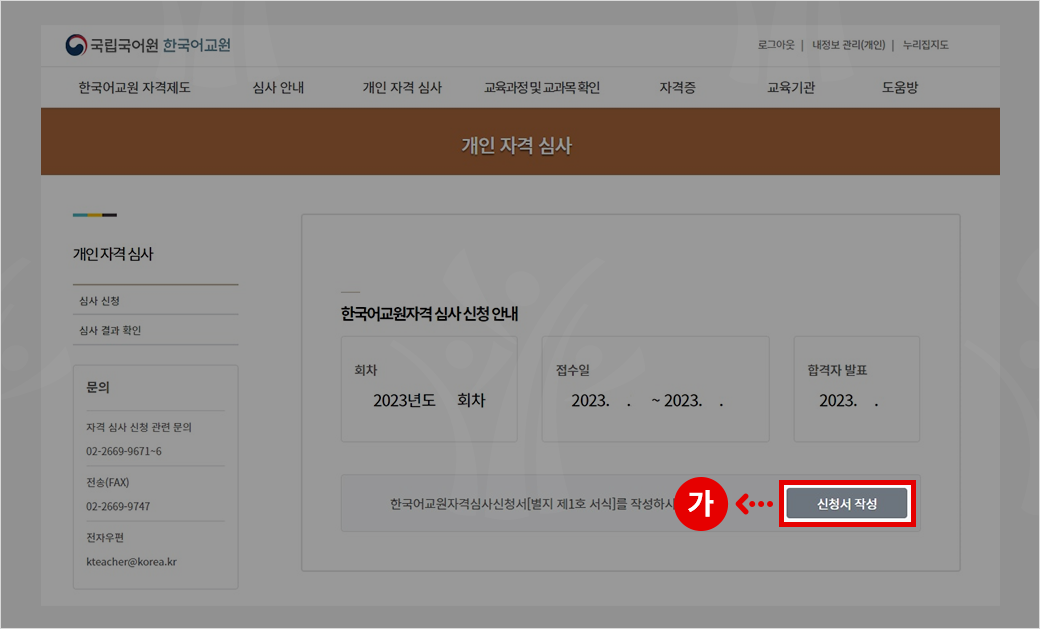Click the kteacher@korea.kr email address
The height and width of the screenshot is (629, 1040).
coord(131,562)
